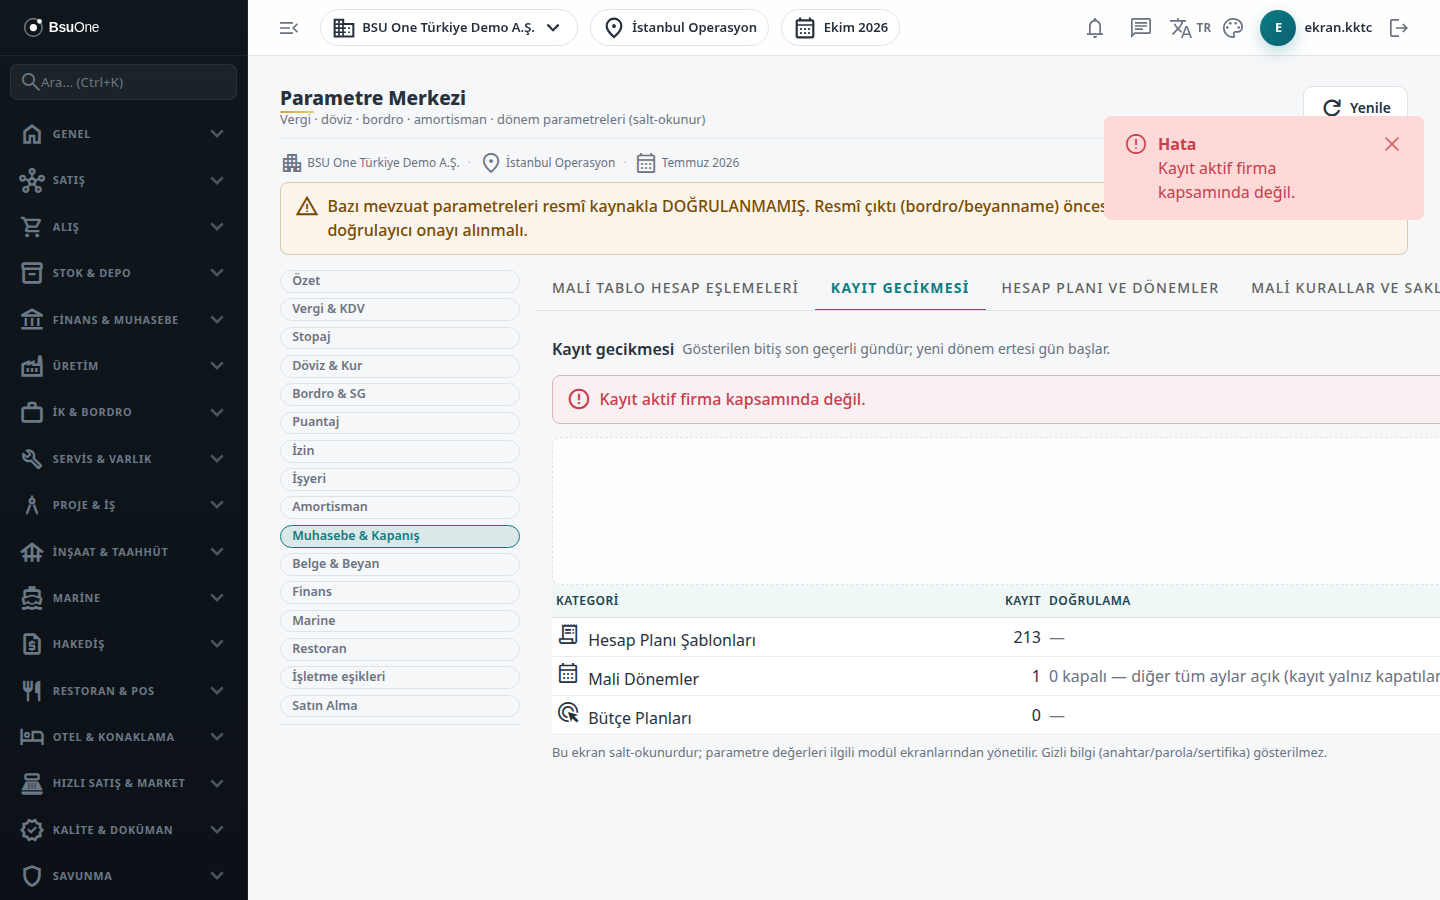Open the Marine ship icon

pyautogui.click(x=32, y=598)
